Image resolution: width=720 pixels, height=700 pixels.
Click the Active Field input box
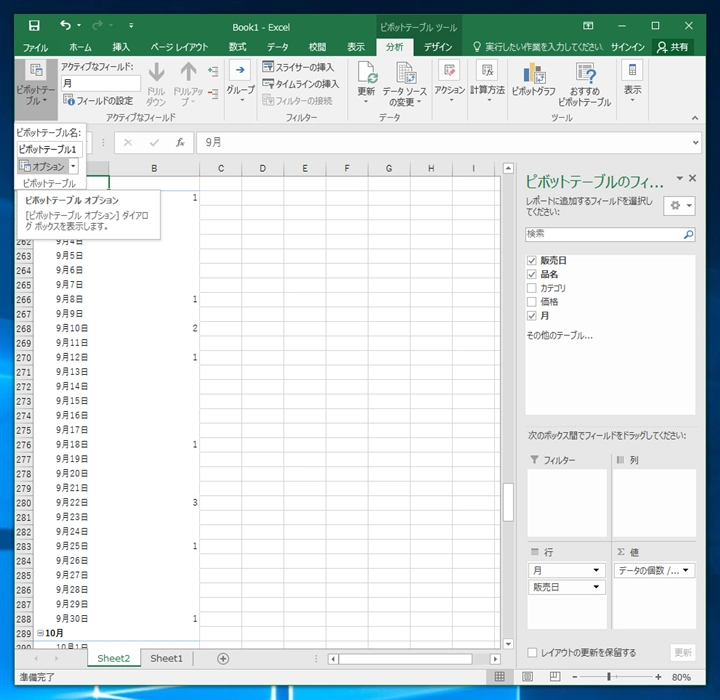(101, 83)
